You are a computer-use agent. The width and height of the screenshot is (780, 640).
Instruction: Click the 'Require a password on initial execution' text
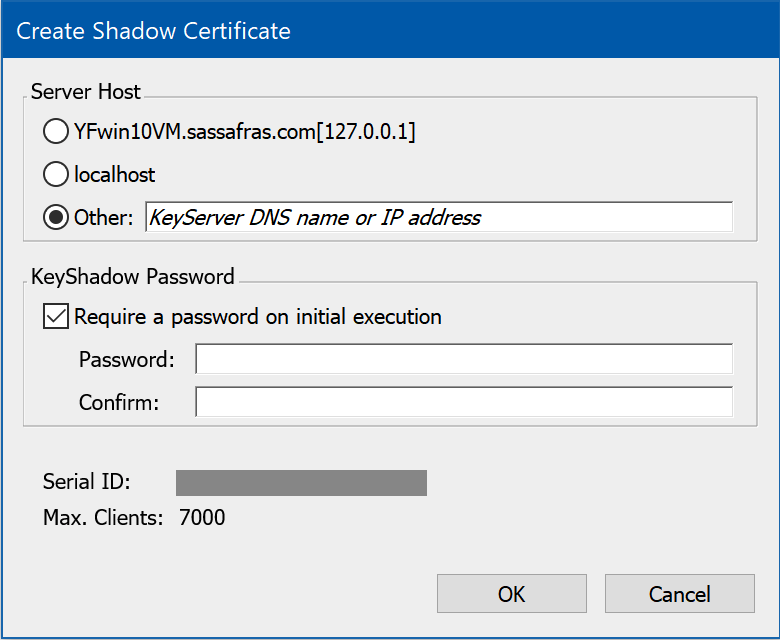[258, 317]
